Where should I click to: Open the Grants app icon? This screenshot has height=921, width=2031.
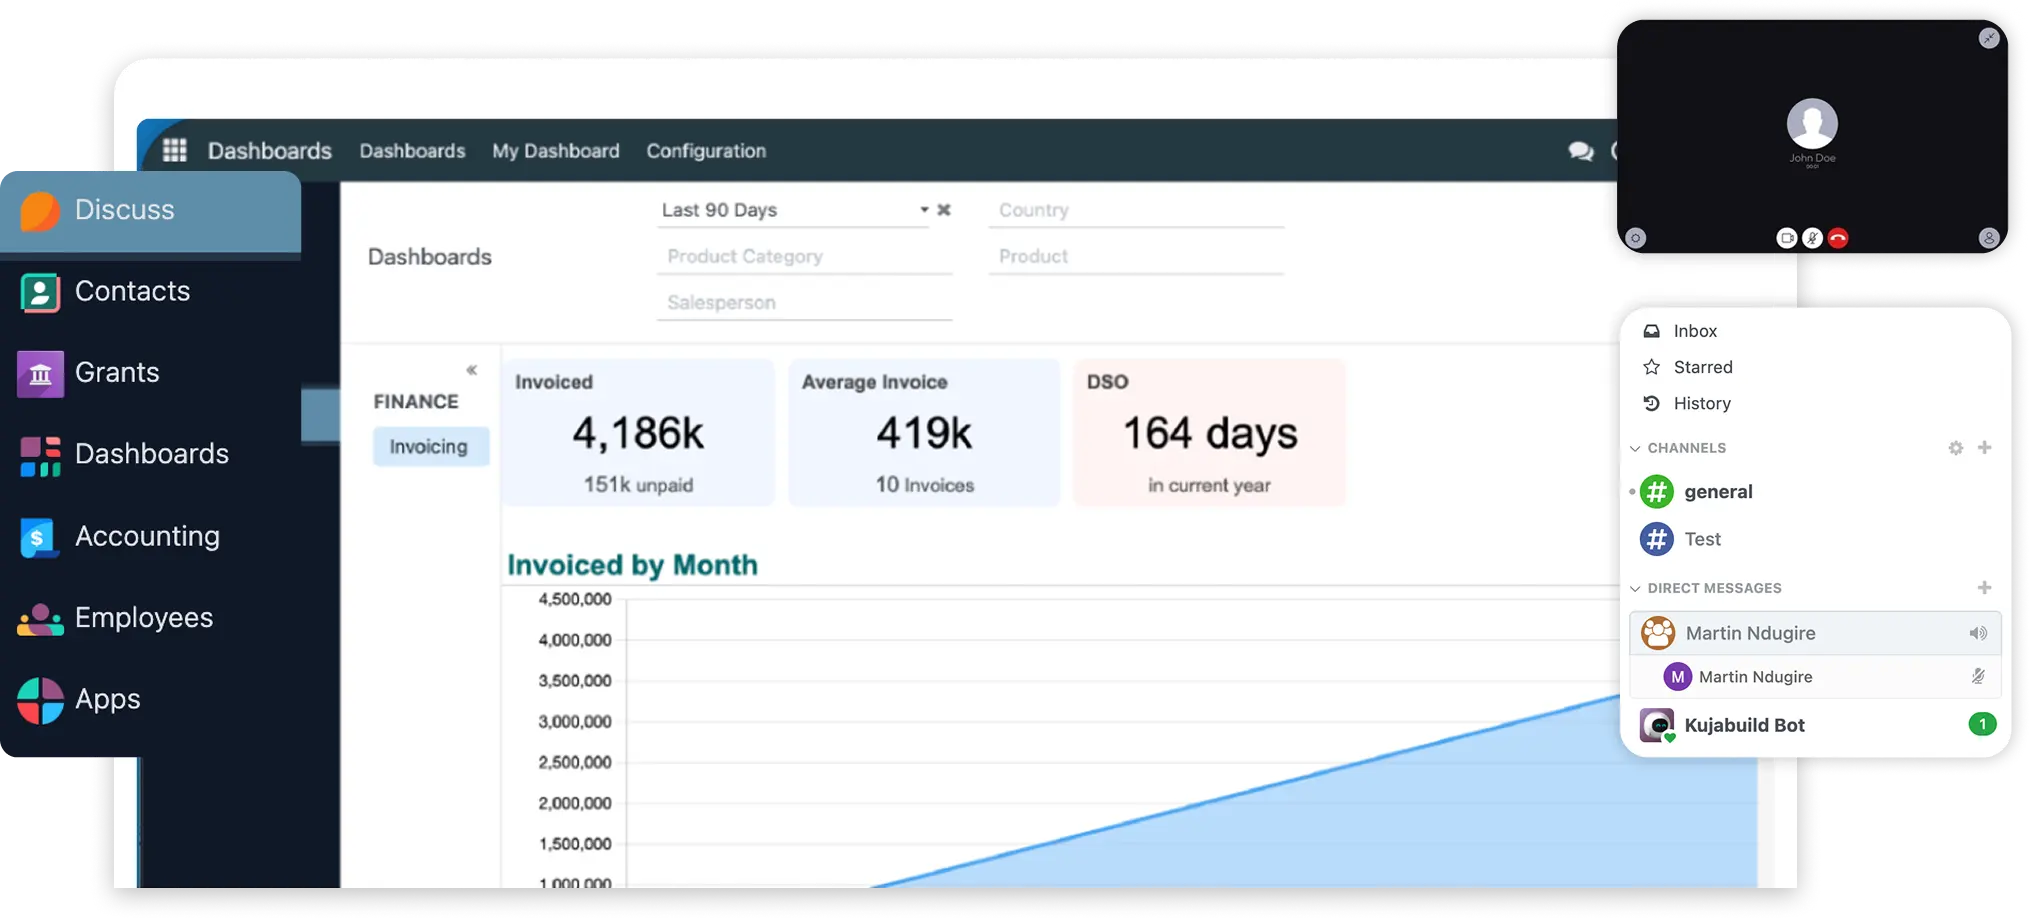pos(40,374)
